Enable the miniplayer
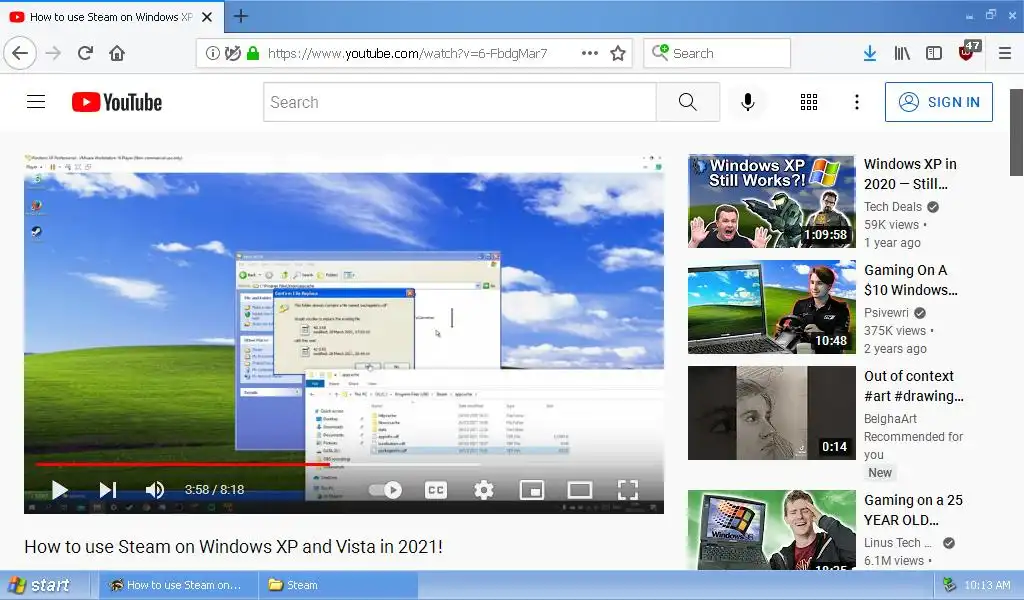Image resolution: width=1024 pixels, height=600 pixels. click(532, 490)
